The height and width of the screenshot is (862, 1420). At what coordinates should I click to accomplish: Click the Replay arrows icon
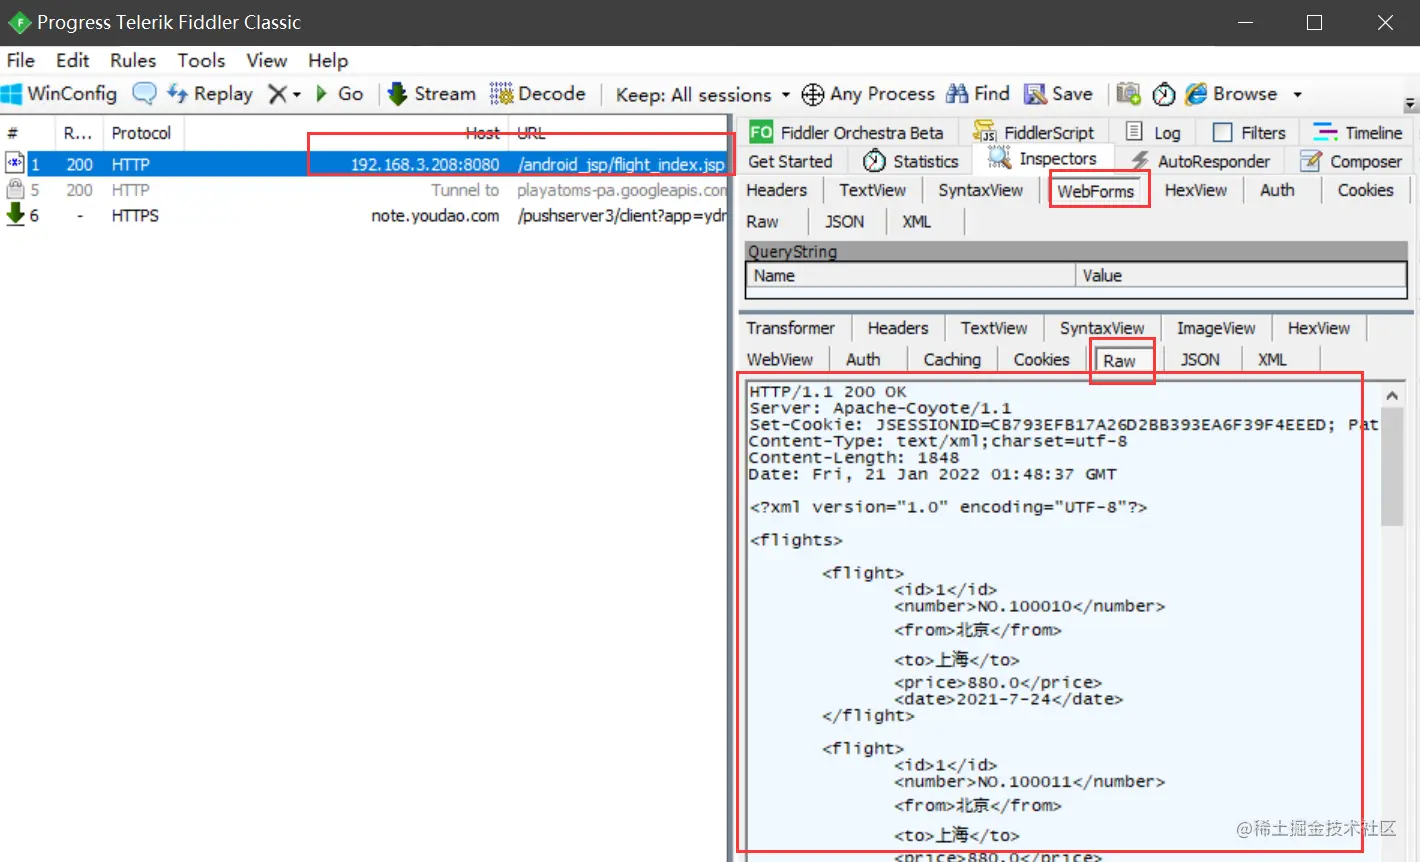(x=177, y=94)
